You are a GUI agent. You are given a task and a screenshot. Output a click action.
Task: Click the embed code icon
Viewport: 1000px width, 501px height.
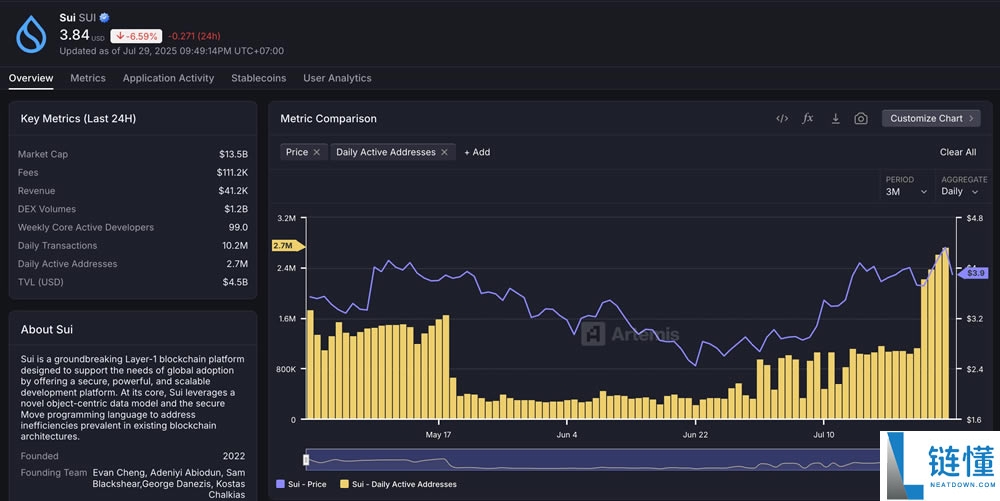pyautogui.click(x=782, y=119)
